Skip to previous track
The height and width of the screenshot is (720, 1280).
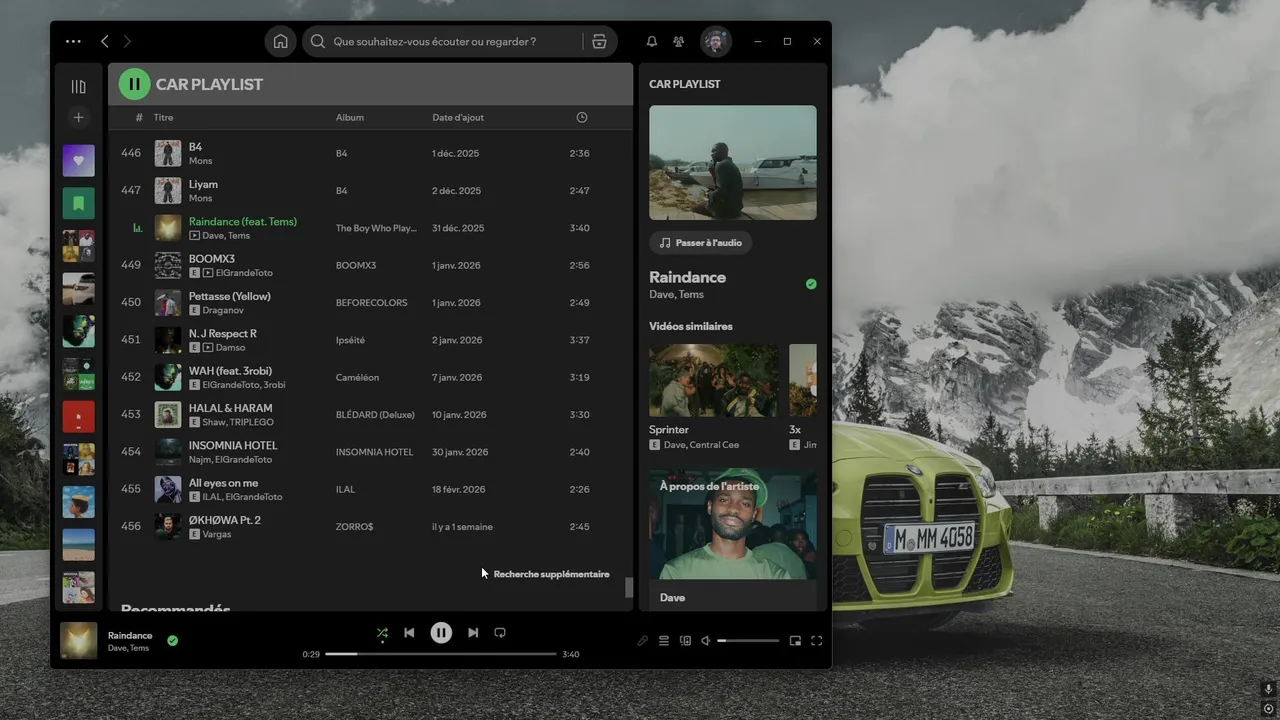pos(409,633)
